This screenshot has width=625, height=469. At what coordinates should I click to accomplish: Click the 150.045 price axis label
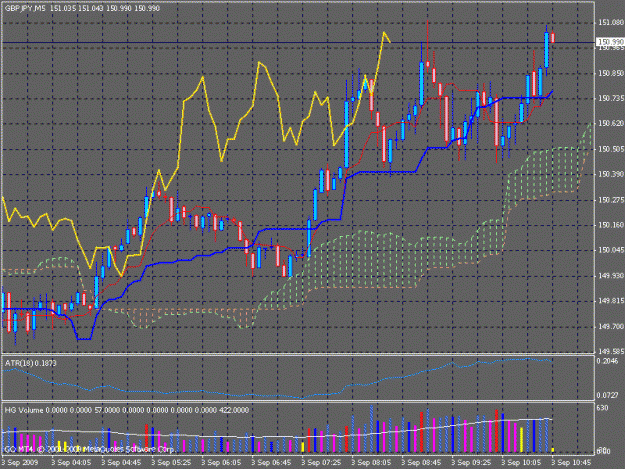click(611, 250)
